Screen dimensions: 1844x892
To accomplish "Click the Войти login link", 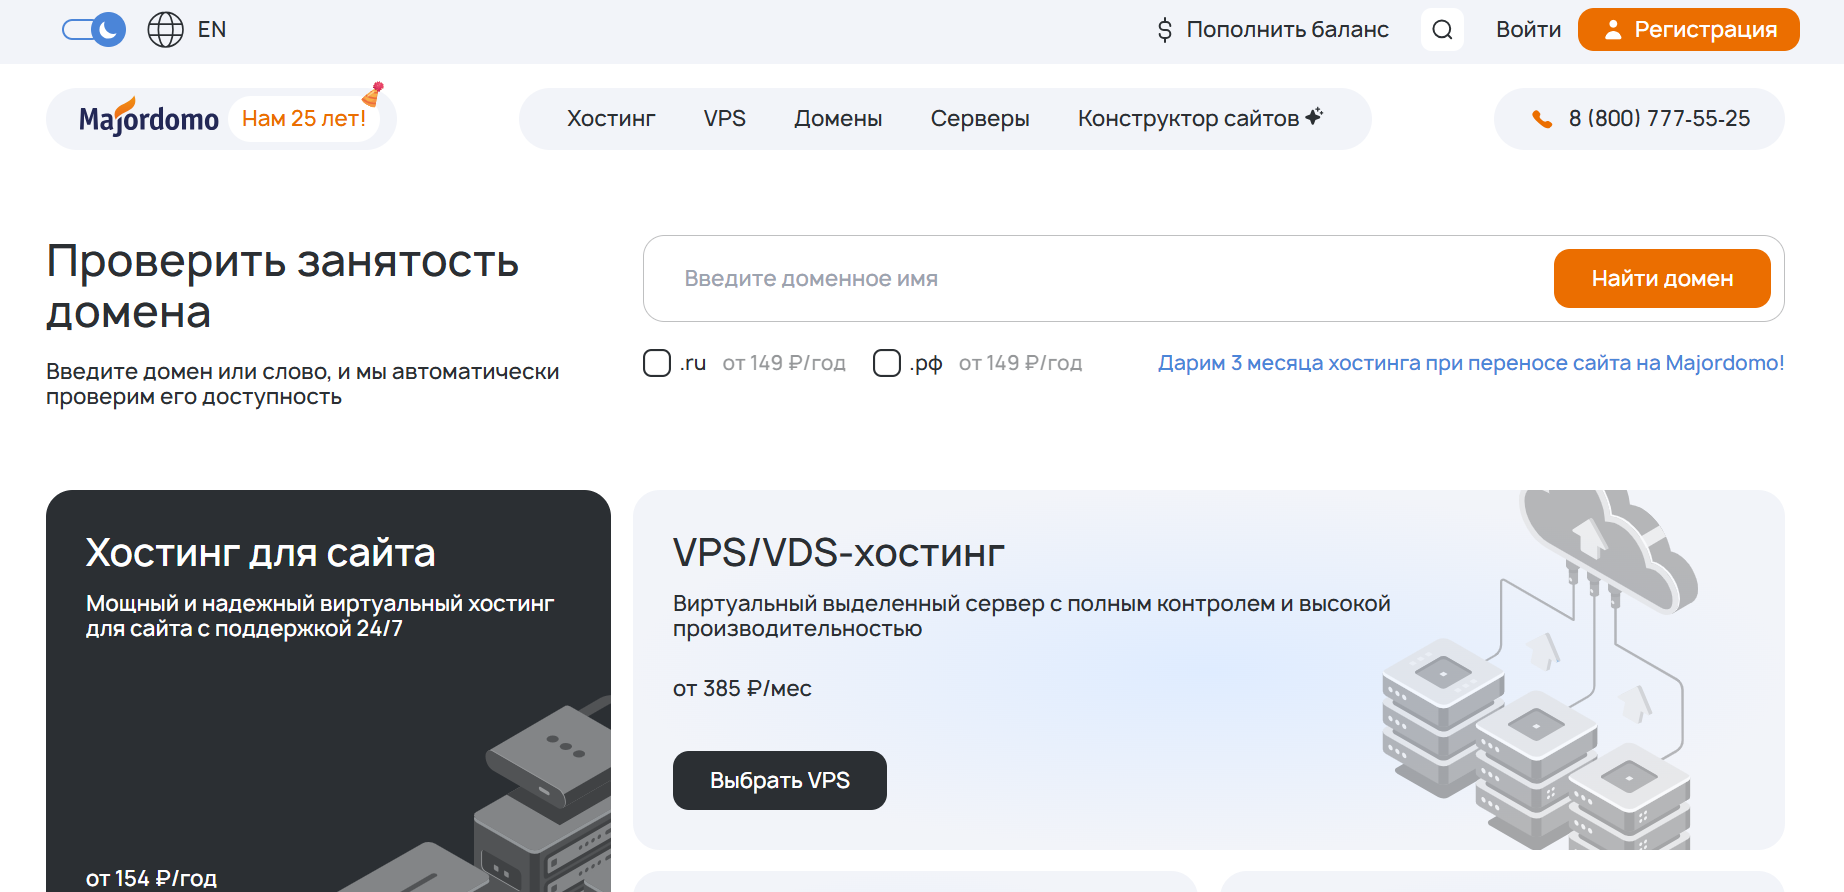I will click(x=1528, y=30).
